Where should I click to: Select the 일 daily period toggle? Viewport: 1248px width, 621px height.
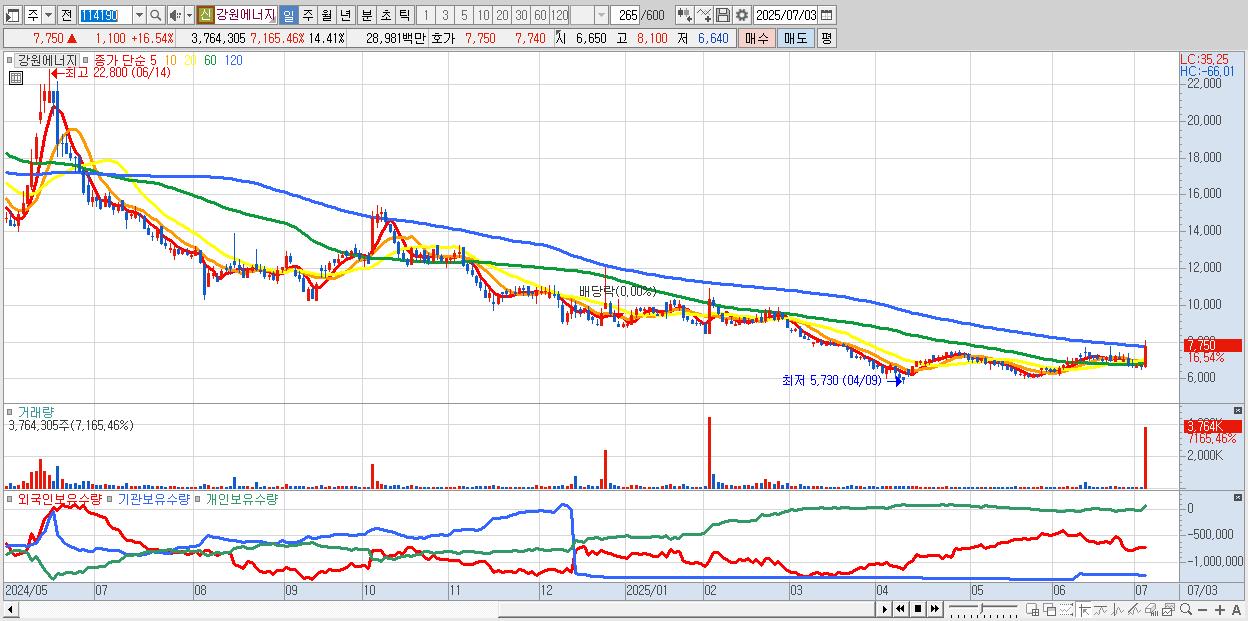pyautogui.click(x=288, y=16)
